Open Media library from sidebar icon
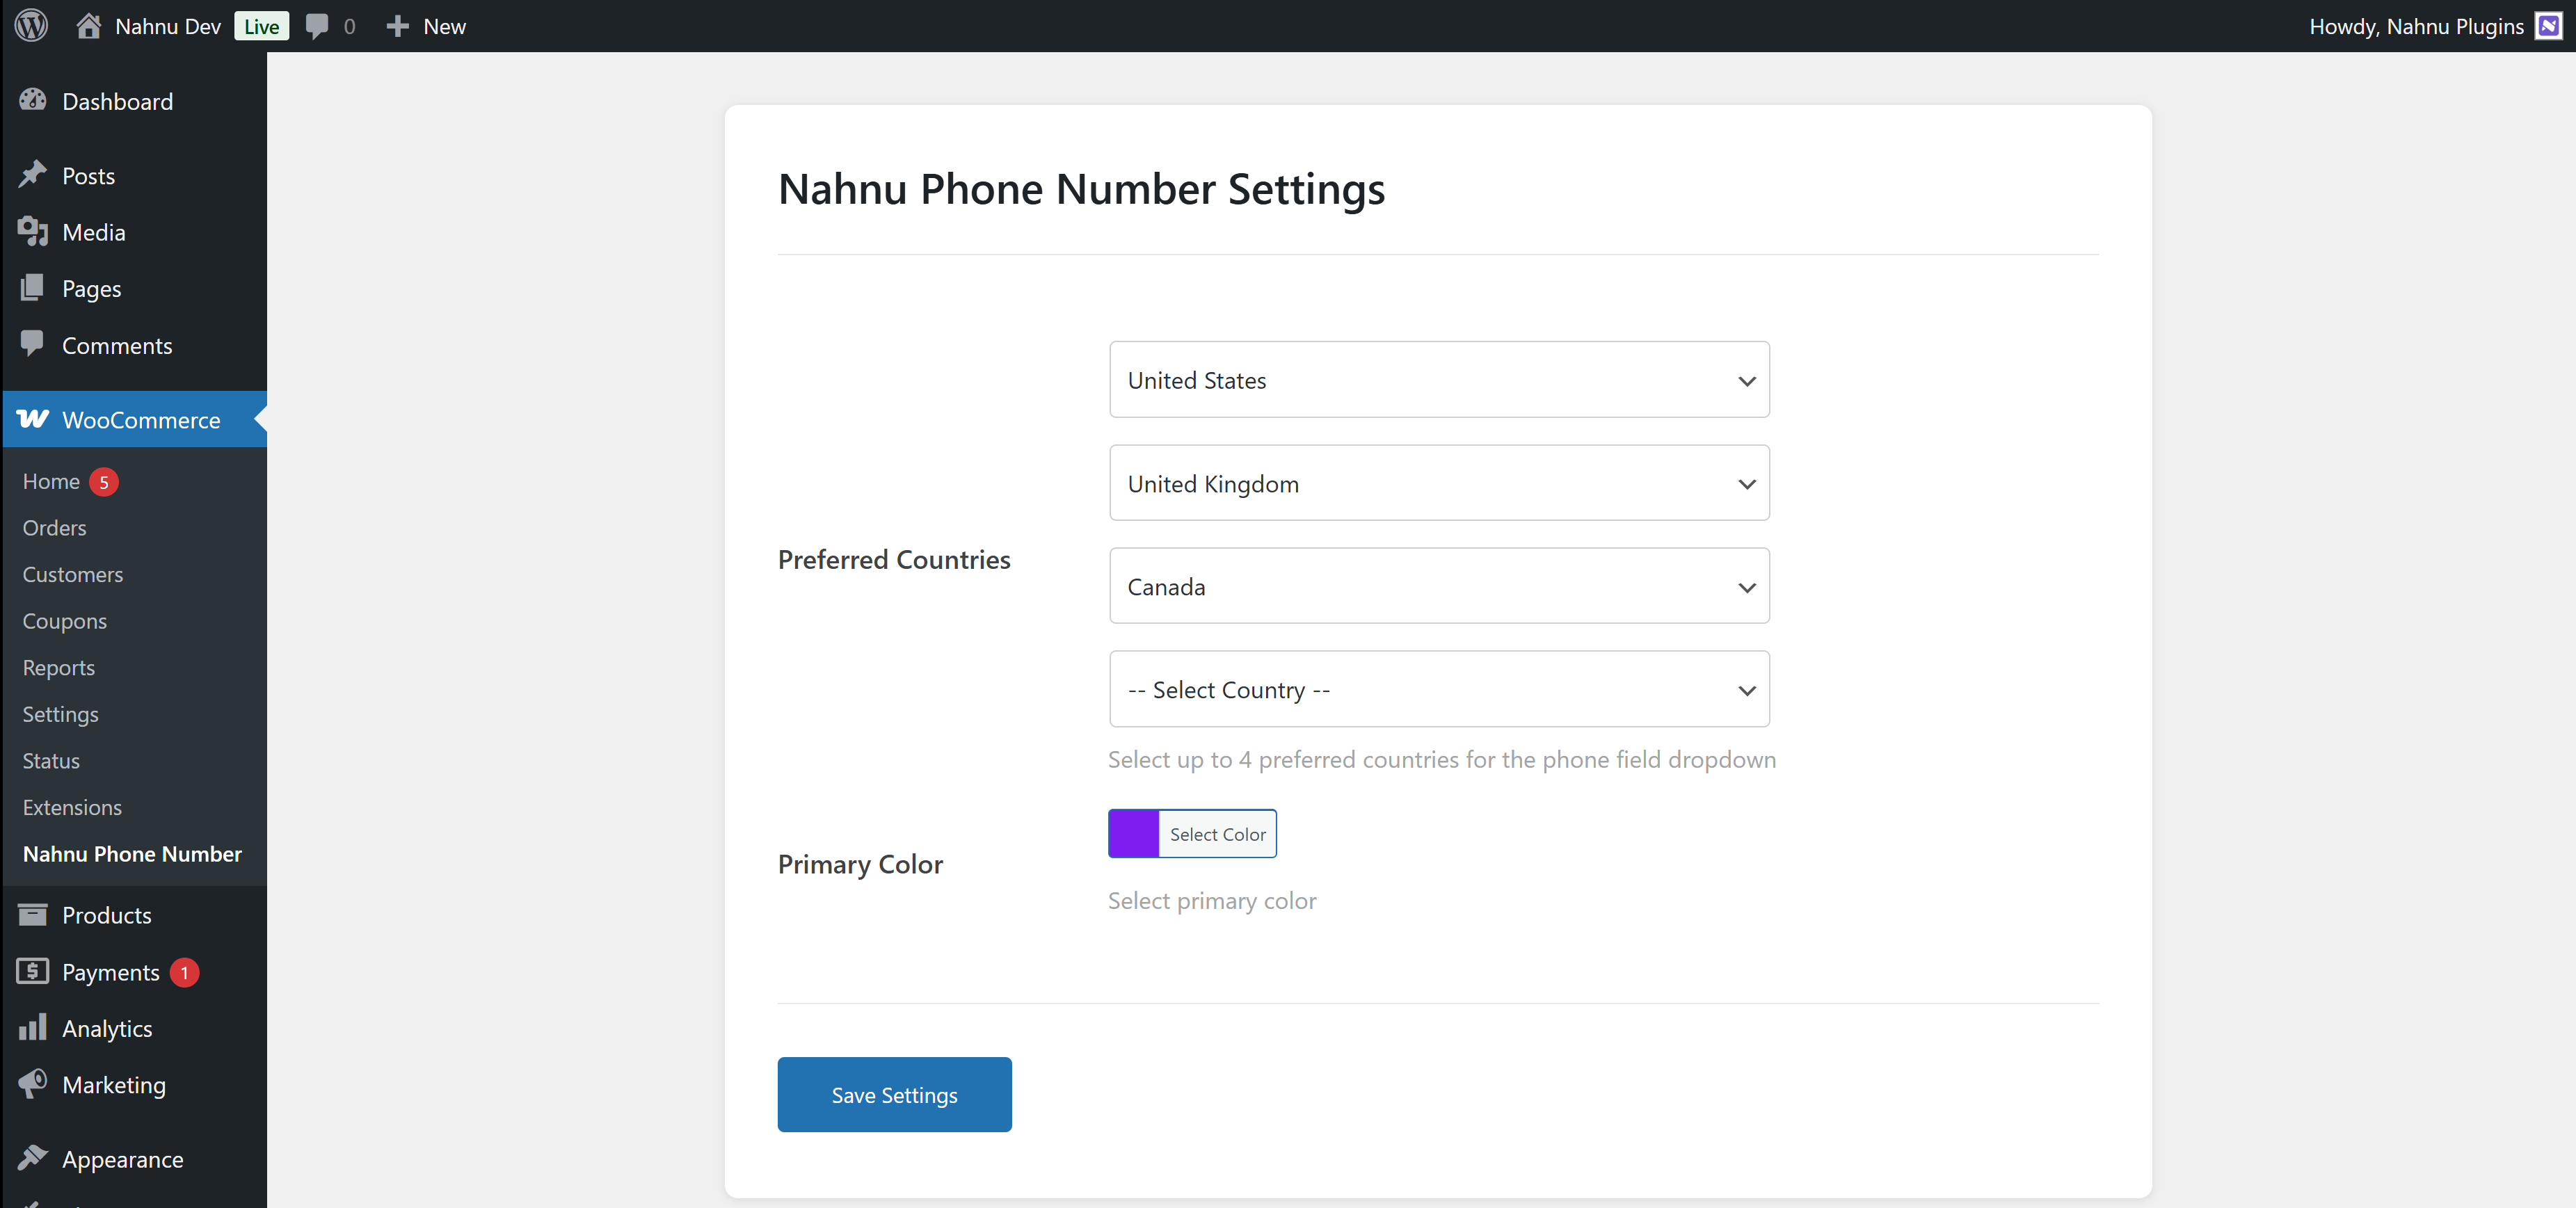 tap(32, 231)
